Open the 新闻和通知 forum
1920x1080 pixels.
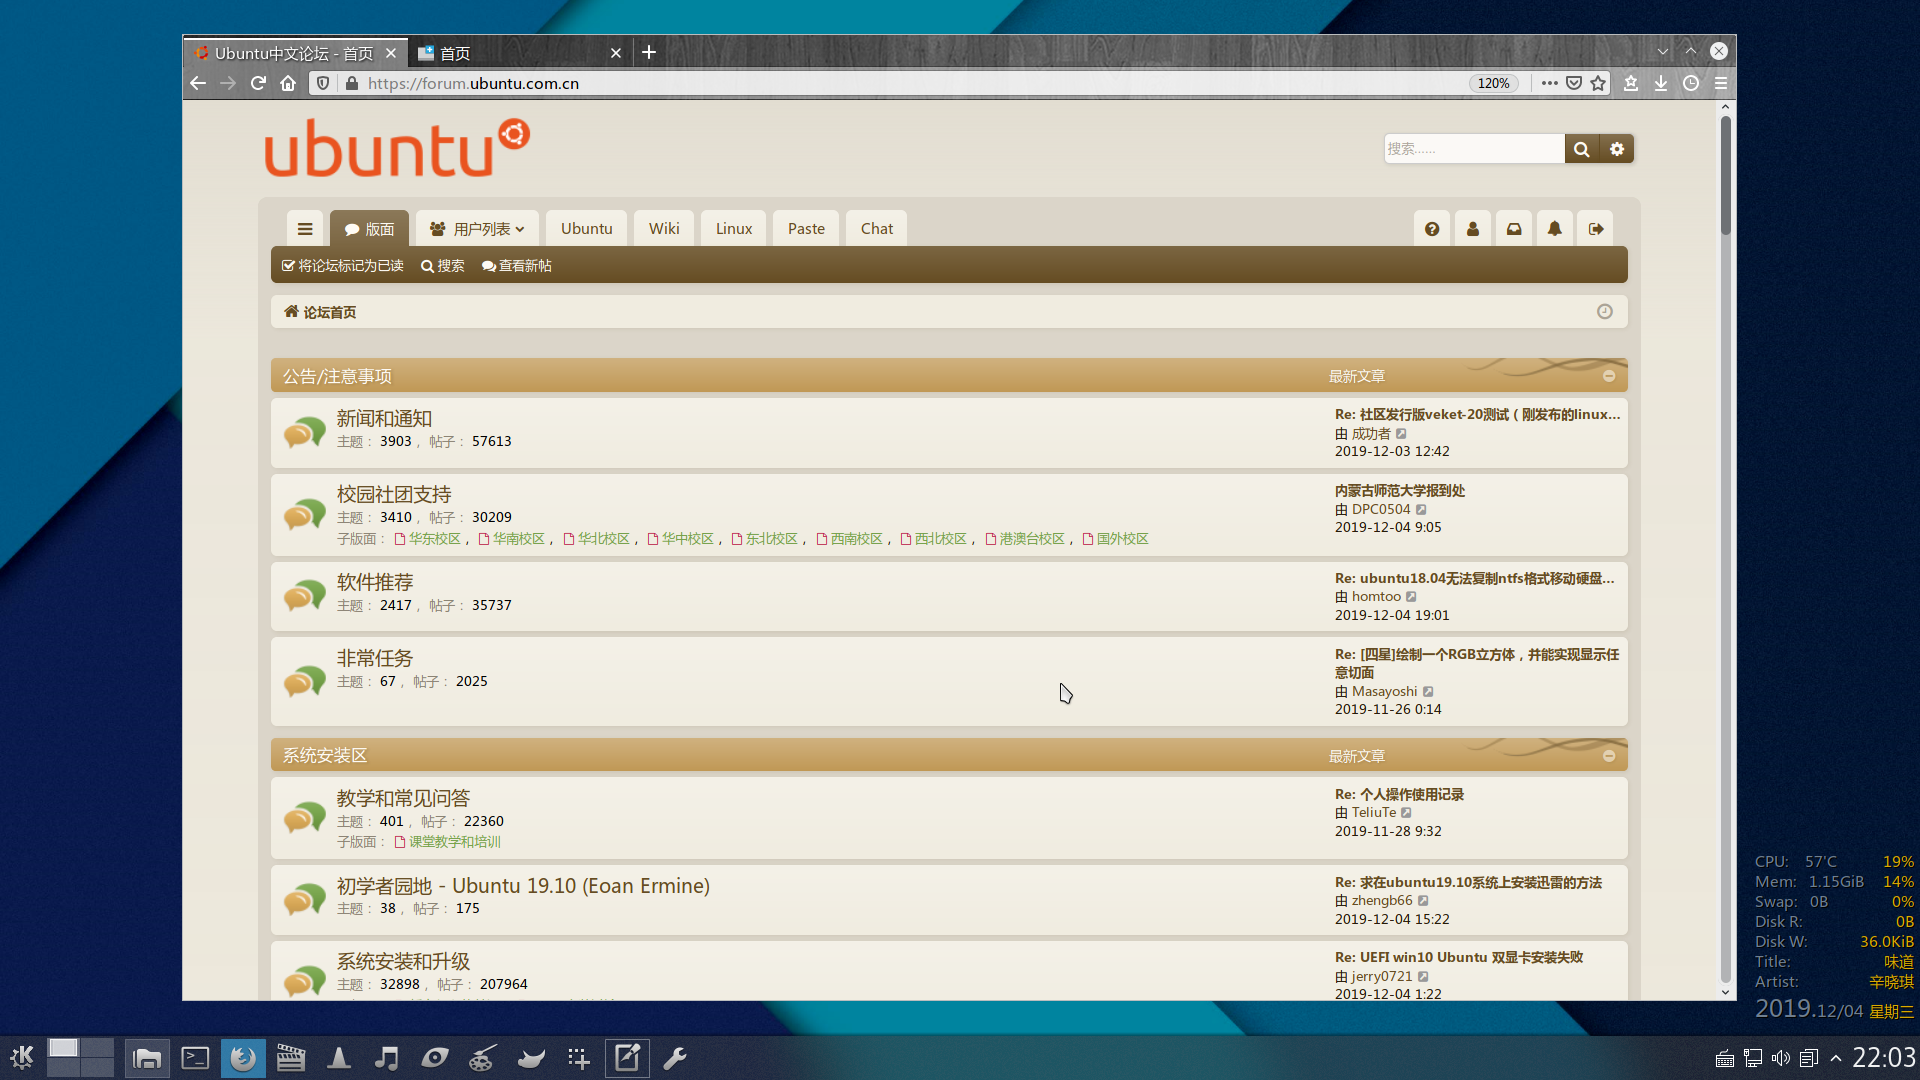[384, 419]
